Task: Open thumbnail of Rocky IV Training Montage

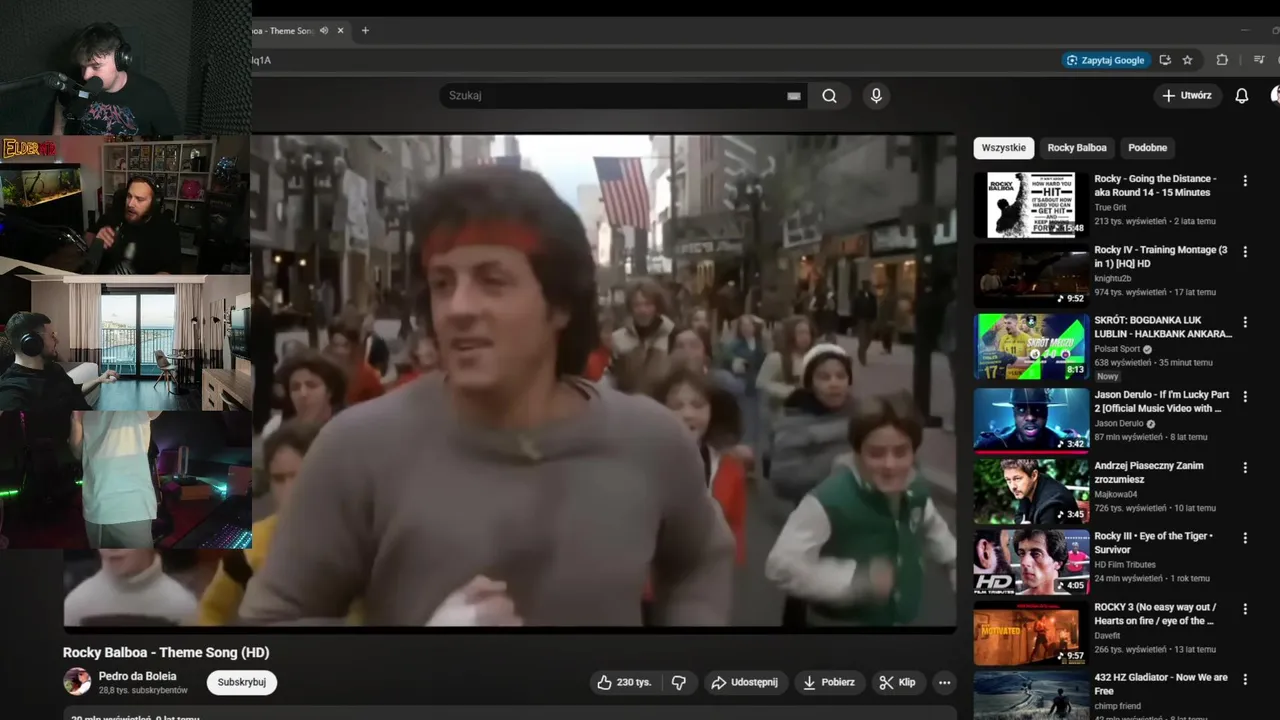Action: tap(1031, 276)
